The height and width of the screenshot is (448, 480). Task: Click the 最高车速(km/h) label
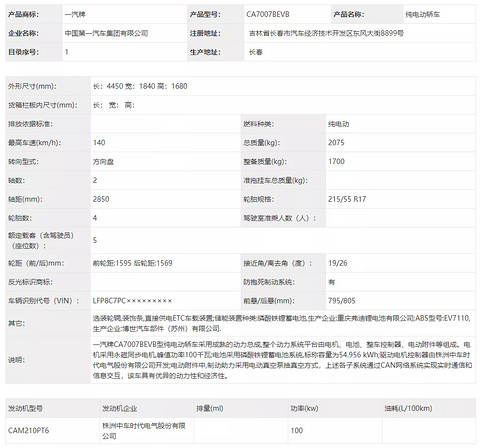35,143
